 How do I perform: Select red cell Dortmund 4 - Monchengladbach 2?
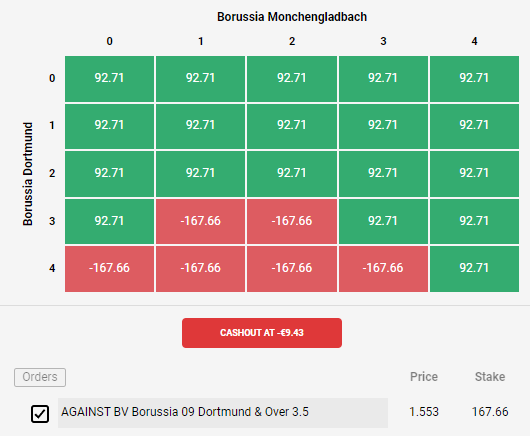pos(292,269)
